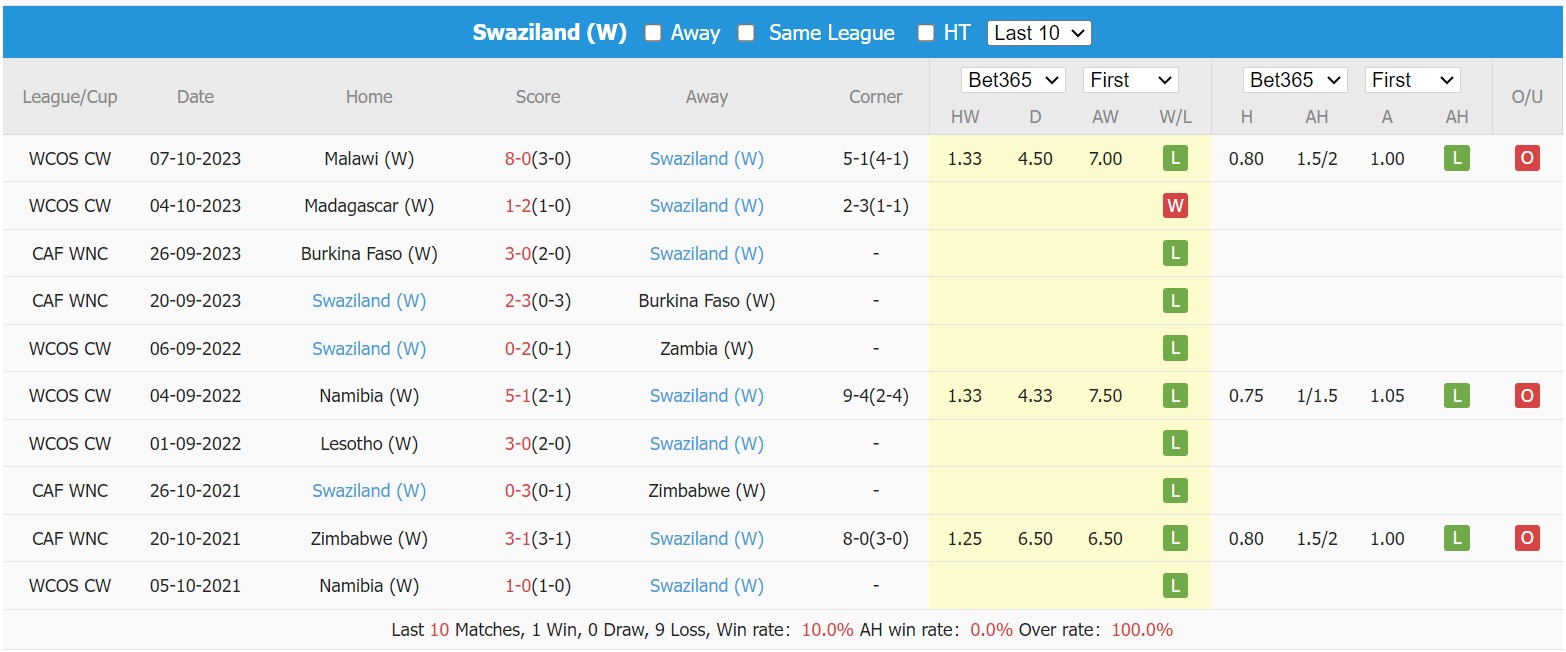Click the O/U column header
The height and width of the screenshot is (652, 1566).
coord(1527,97)
